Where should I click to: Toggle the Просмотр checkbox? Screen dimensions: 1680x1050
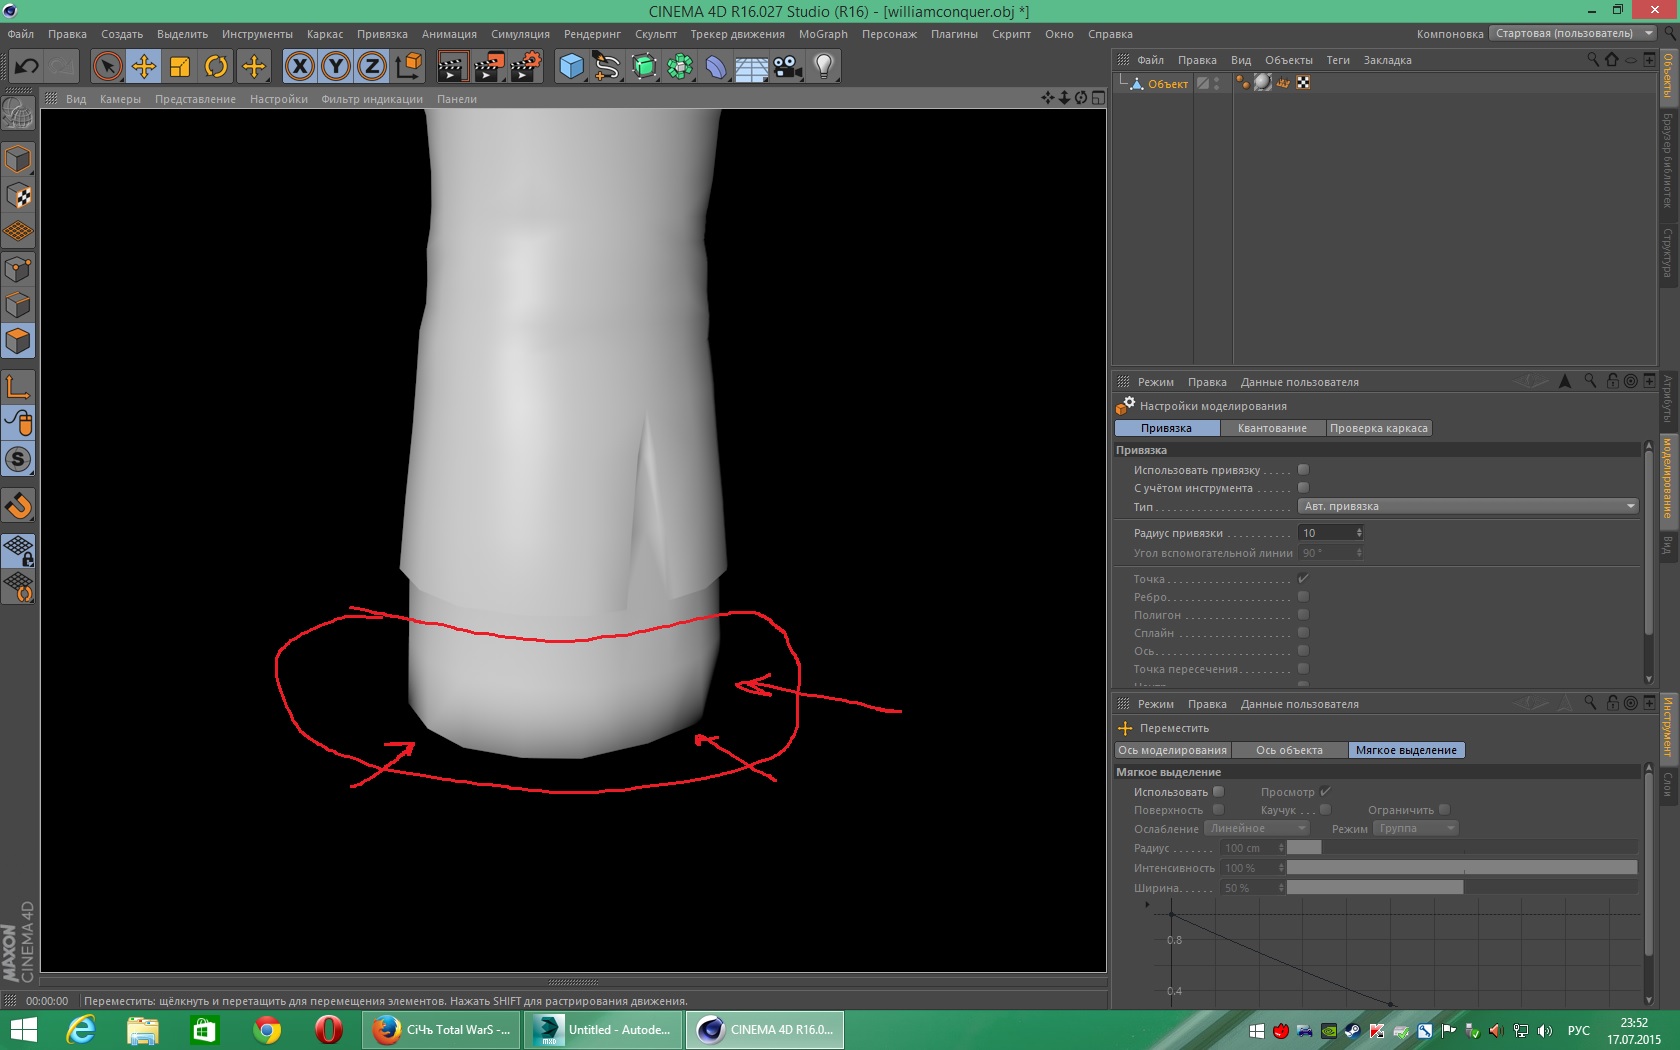1325,792
